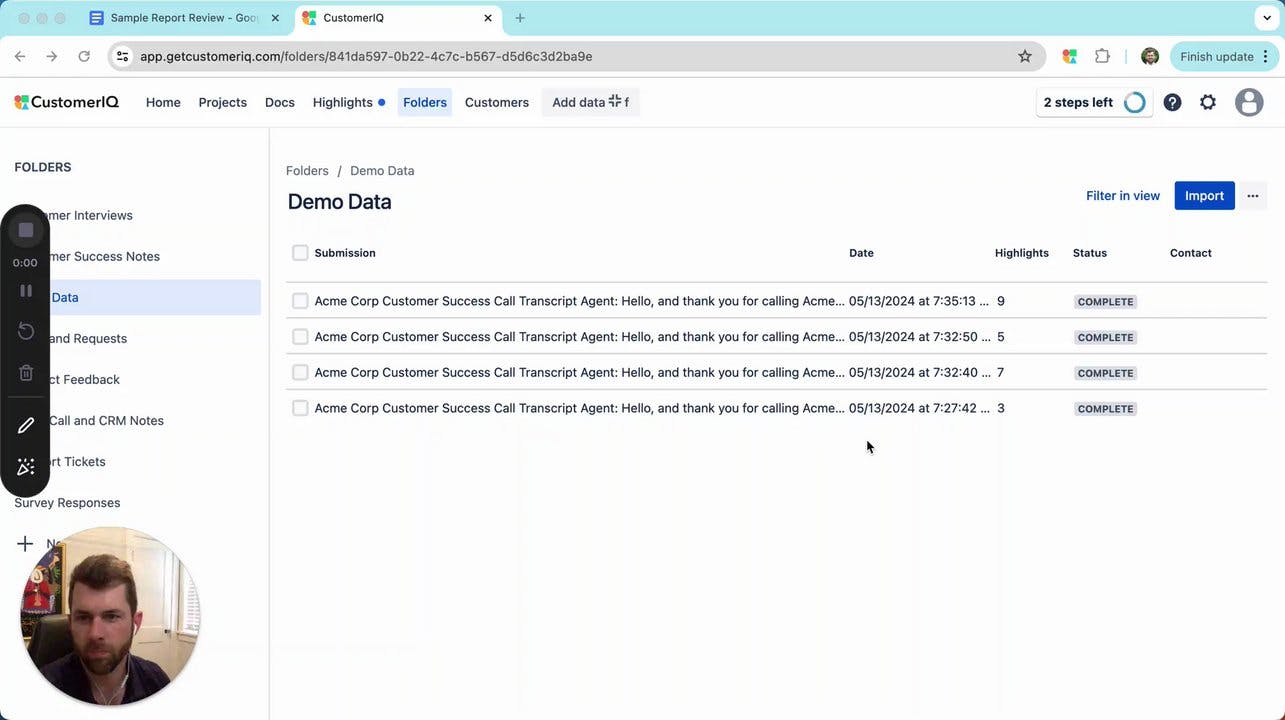This screenshot has width=1285, height=720.
Task: Pause the recording in the overlay
Action: pyautogui.click(x=25, y=290)
